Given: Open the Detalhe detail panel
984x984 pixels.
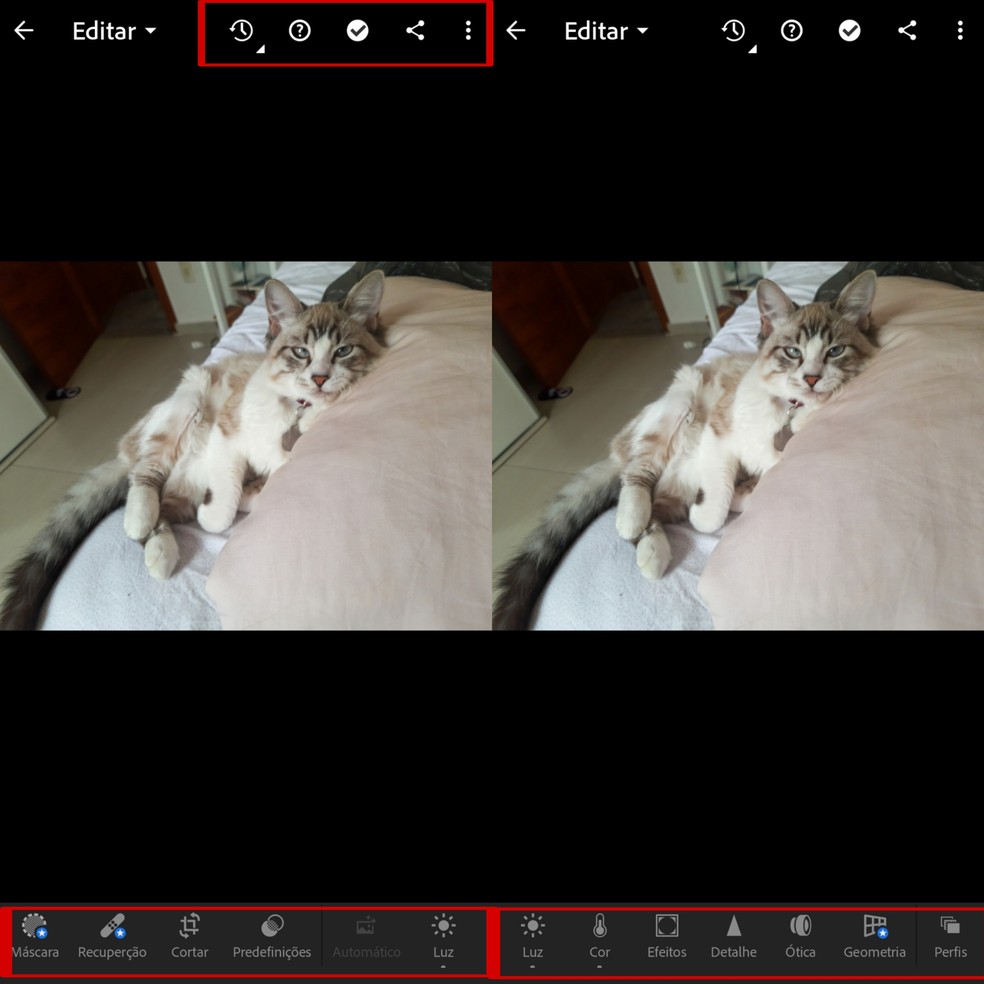Looking at the screenshot, I should coord(734,936).
